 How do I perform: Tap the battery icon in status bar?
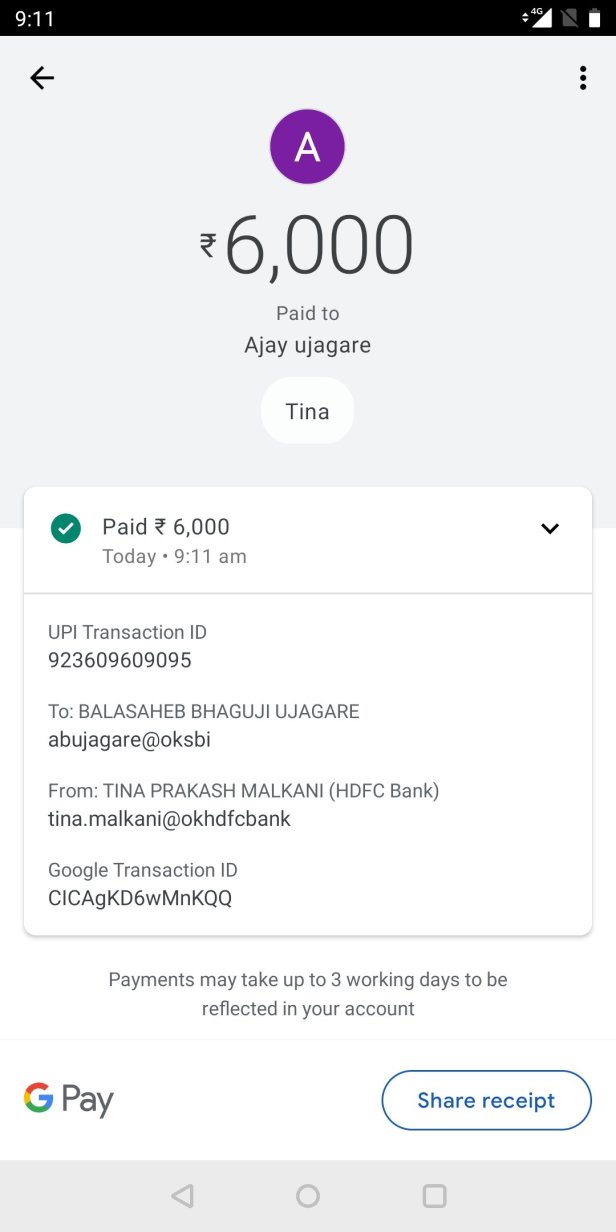(x=594, y=18)
